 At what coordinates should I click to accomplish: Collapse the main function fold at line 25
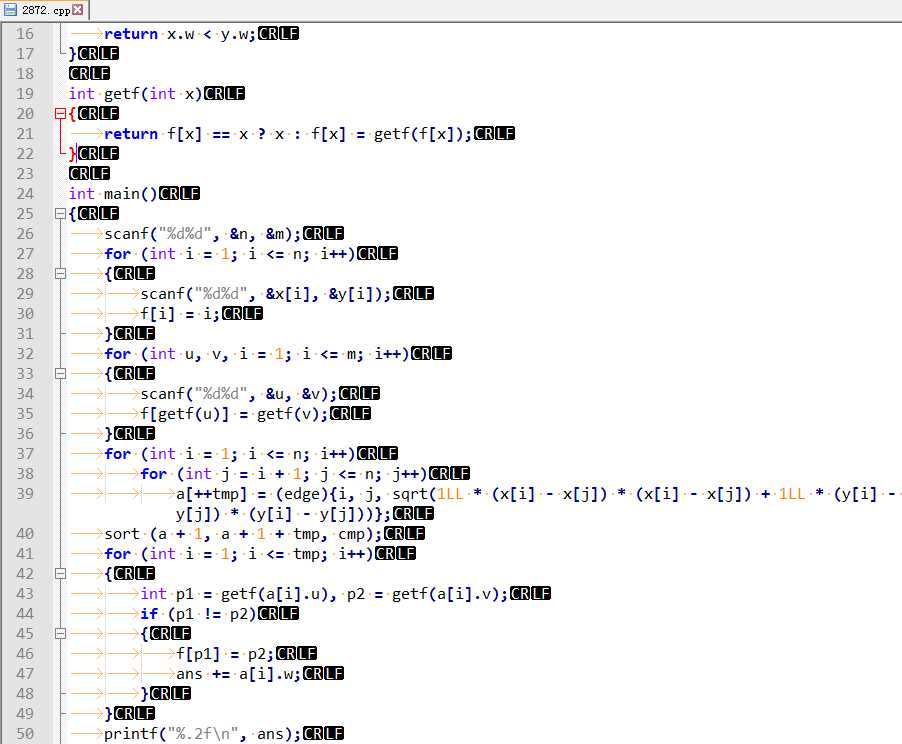point(60,213)
